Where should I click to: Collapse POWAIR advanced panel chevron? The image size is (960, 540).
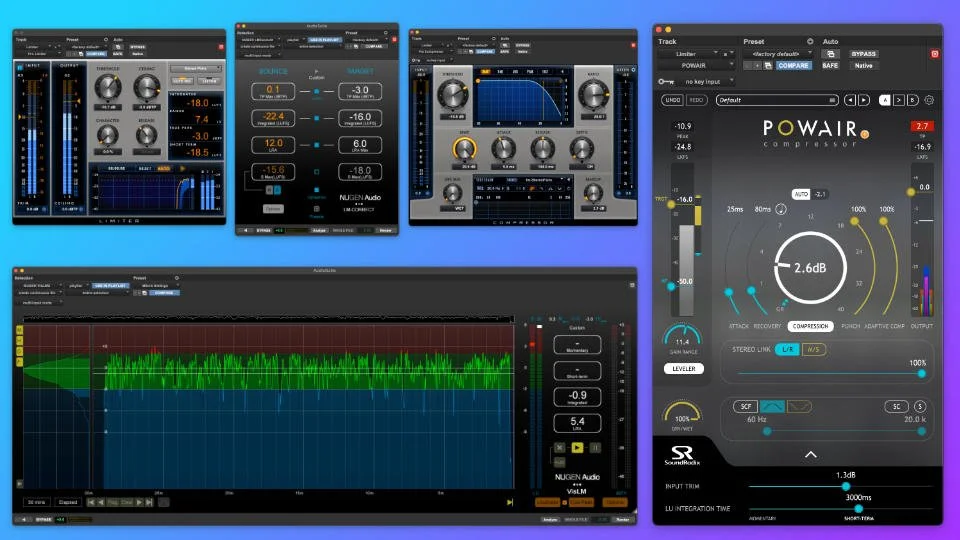811,454
